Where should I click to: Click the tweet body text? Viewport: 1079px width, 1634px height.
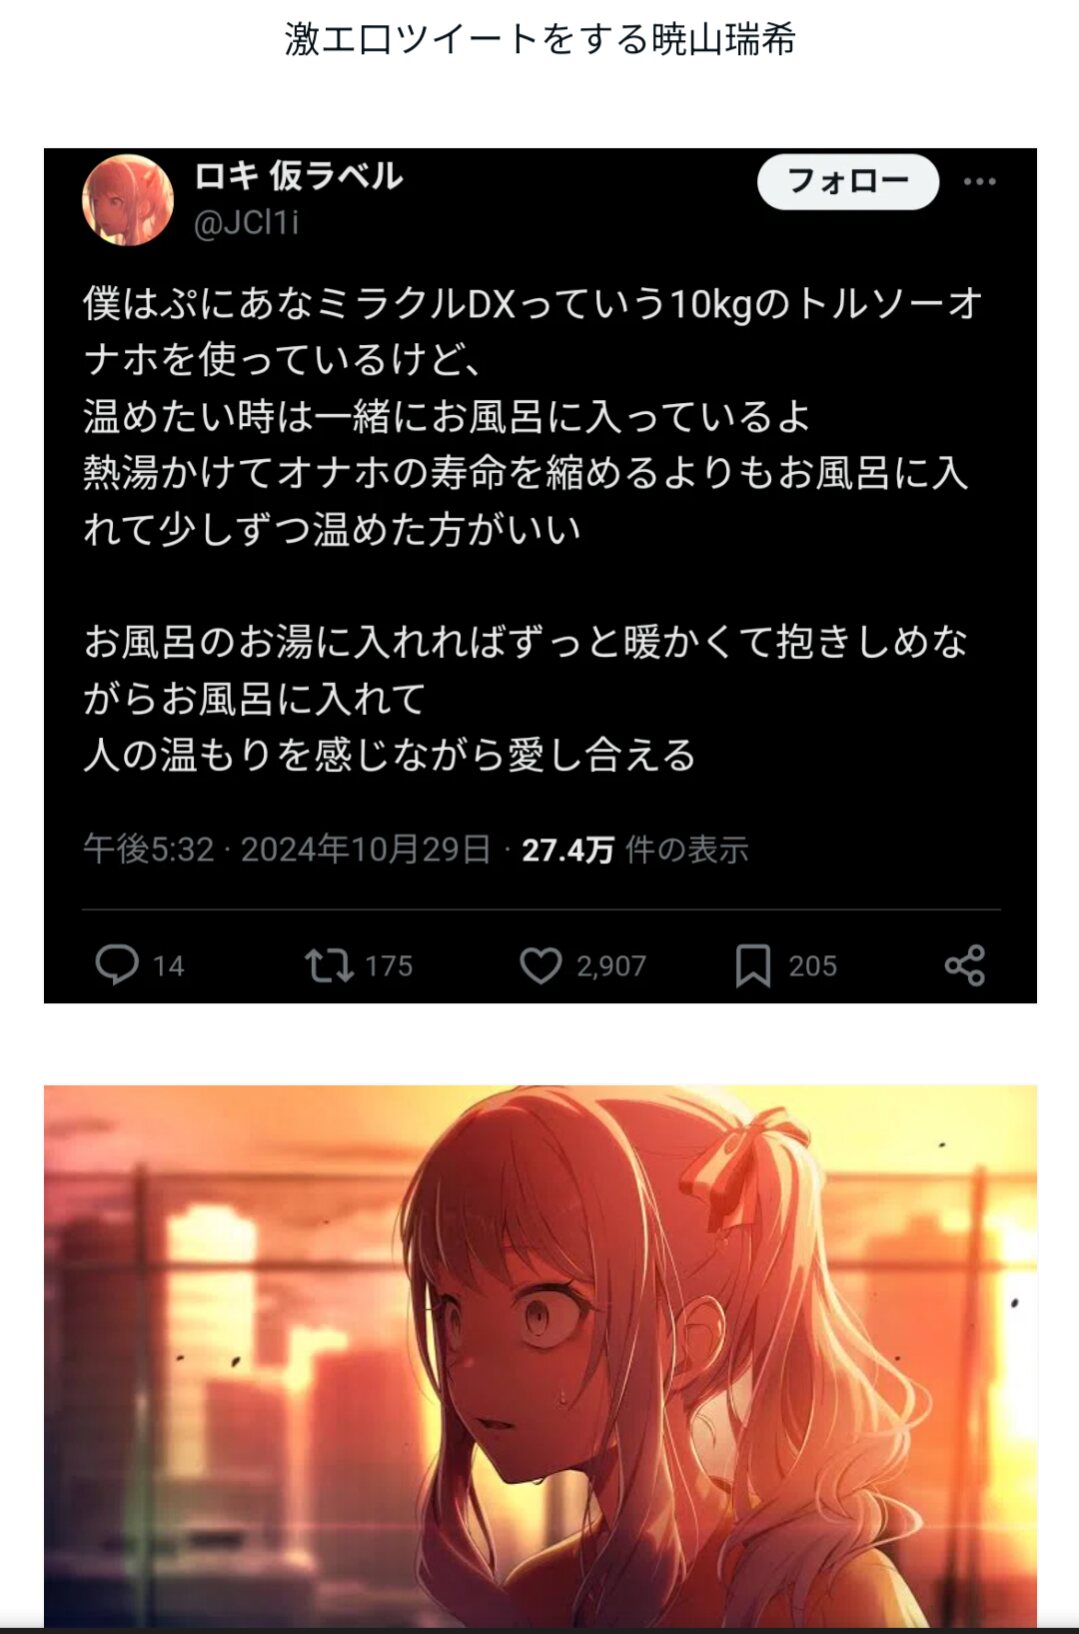533,529
